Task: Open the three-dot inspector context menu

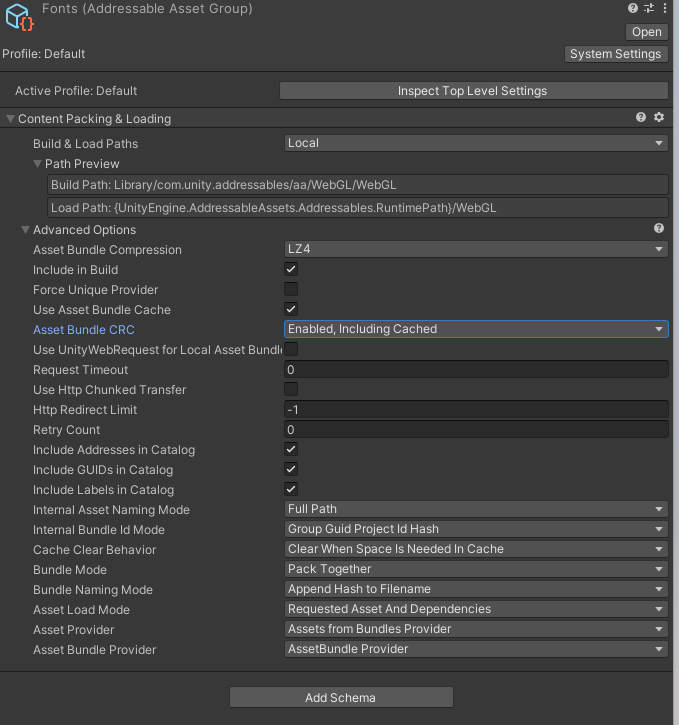Action: coord(664,9)
